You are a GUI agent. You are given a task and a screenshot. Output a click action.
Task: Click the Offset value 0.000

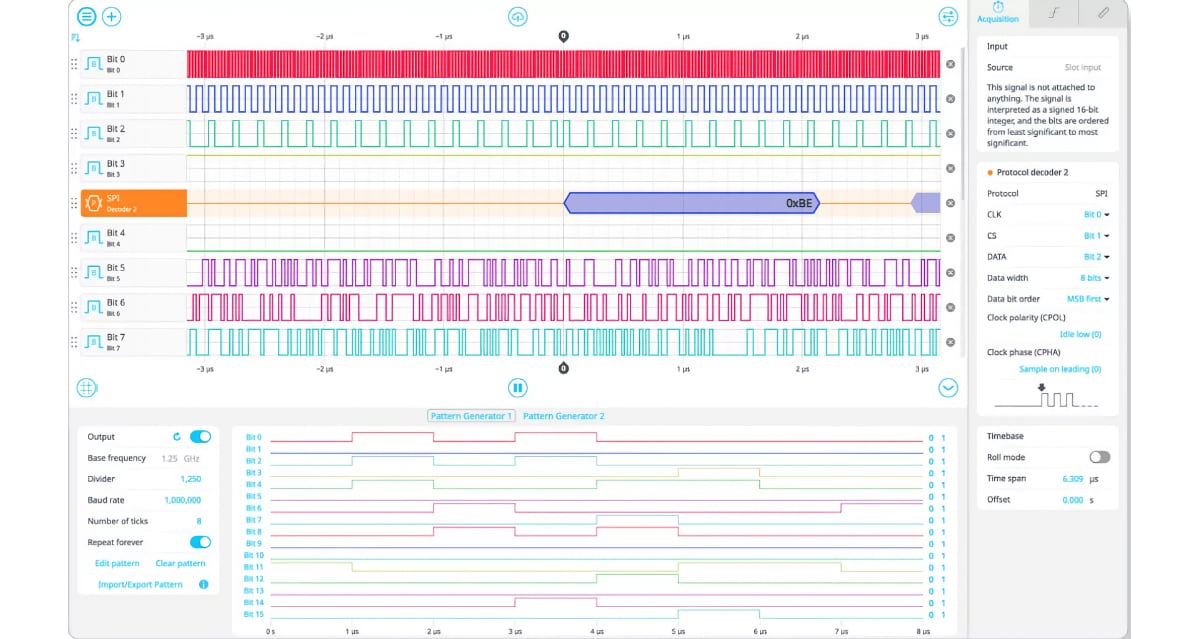1072,499
